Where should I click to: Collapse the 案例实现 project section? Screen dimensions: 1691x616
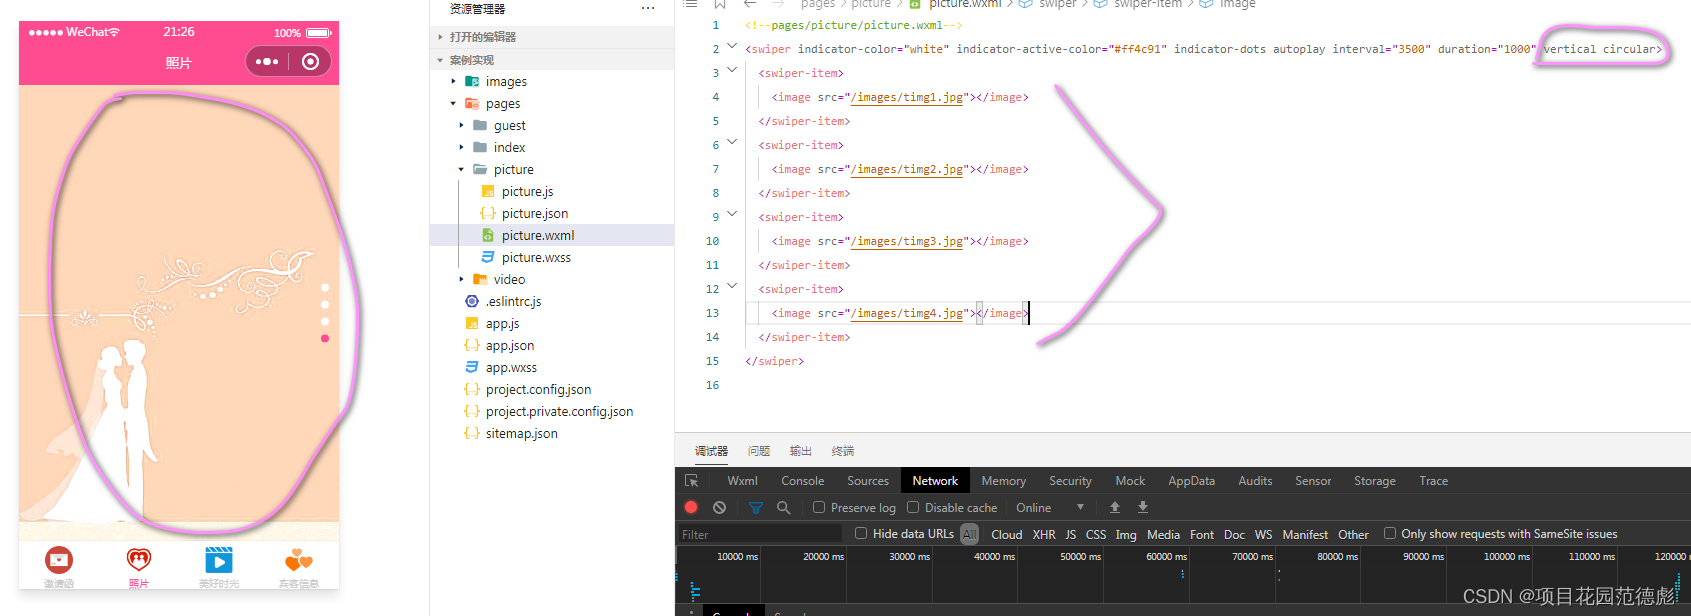(x=472, y=60)
